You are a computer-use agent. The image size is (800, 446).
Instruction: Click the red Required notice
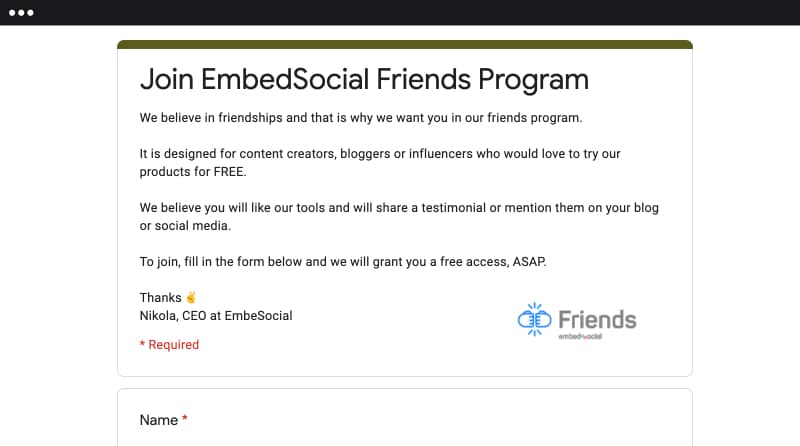click(169, 345)
